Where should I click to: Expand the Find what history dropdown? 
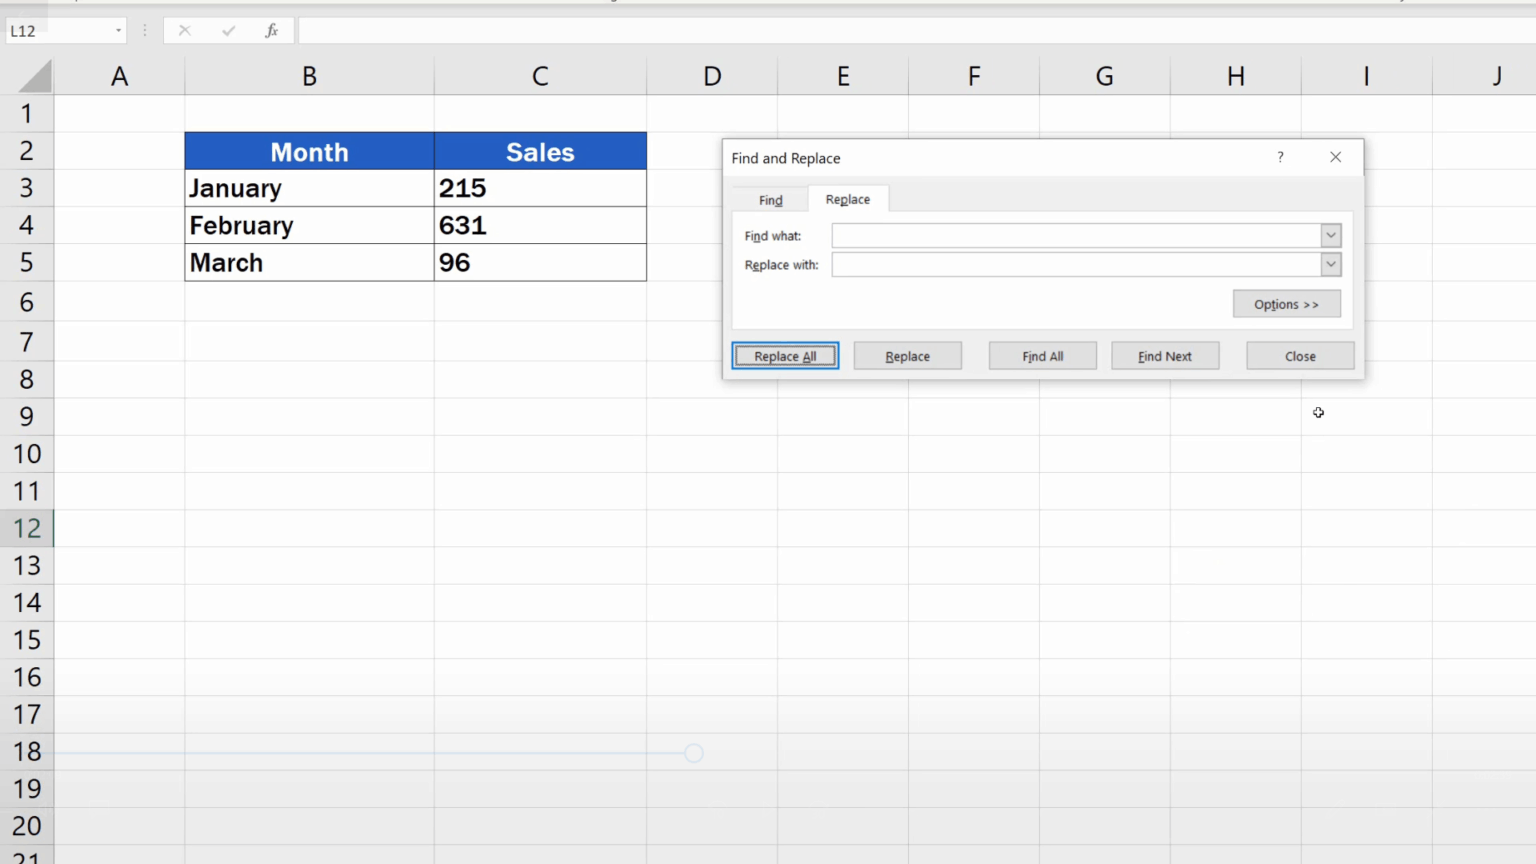1330,235
